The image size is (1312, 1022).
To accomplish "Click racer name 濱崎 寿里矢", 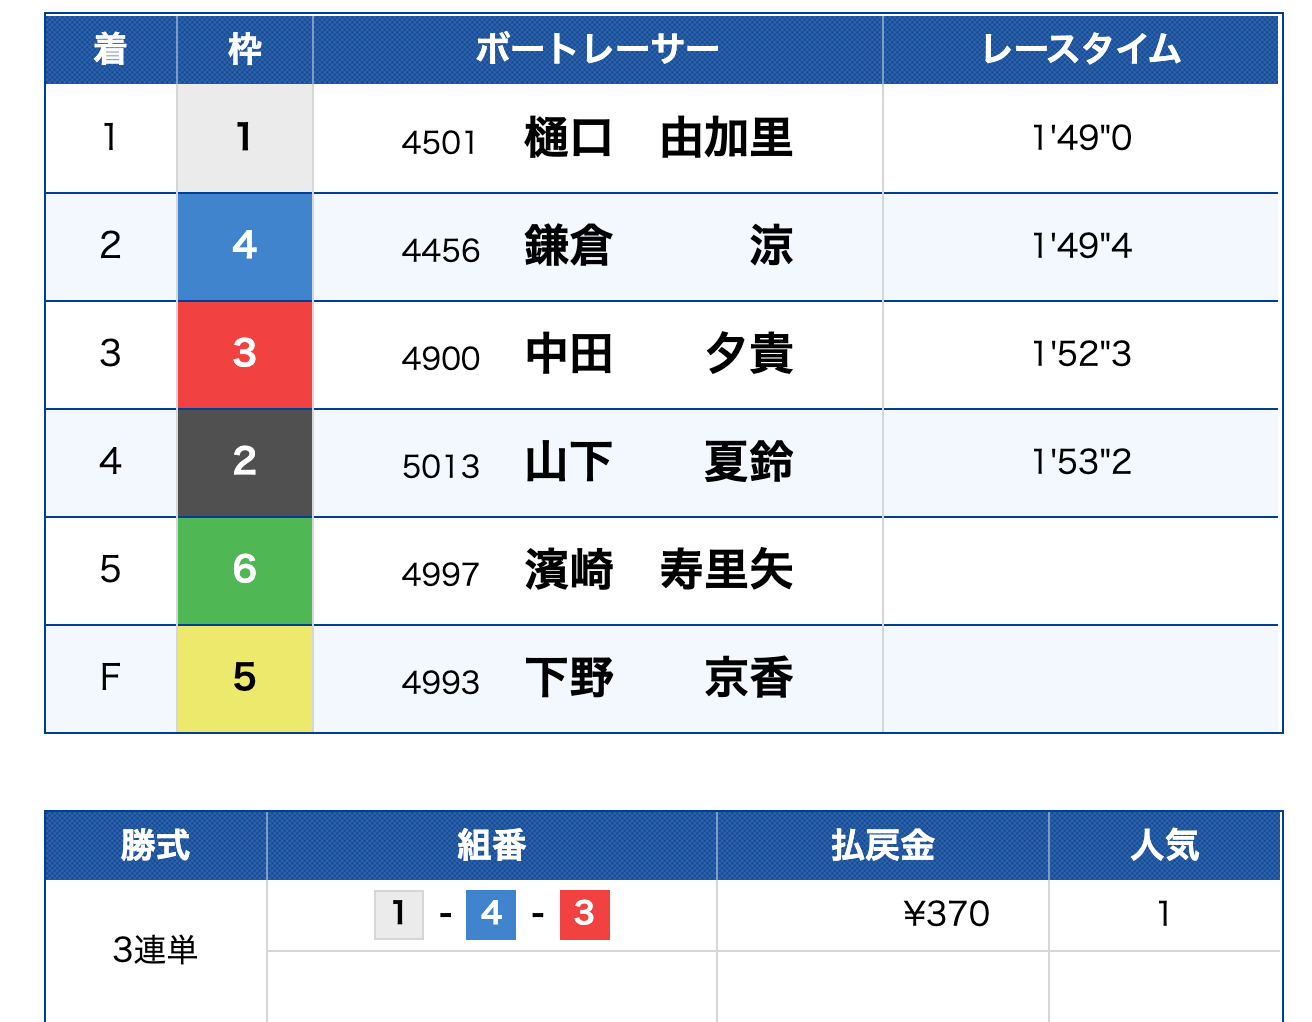I will (658, 570).
